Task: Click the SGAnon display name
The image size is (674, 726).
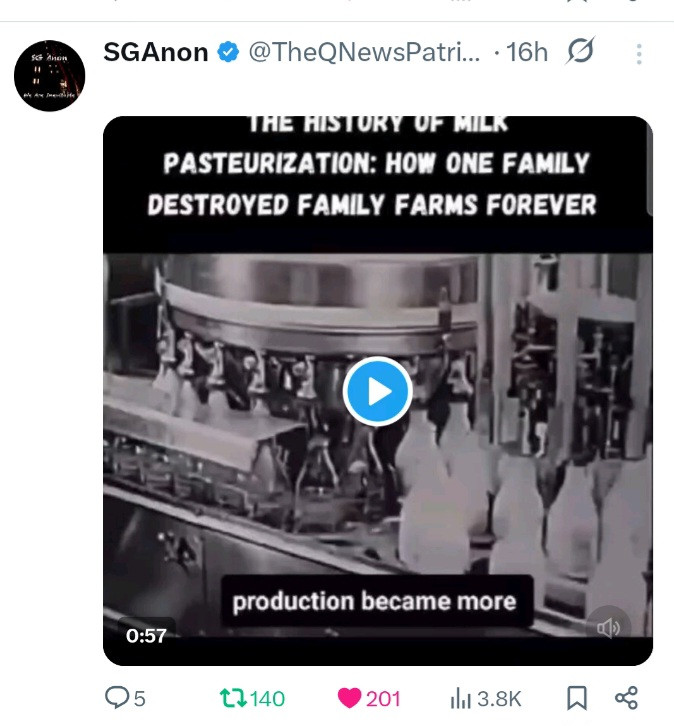Action: [x=156, y=52]
